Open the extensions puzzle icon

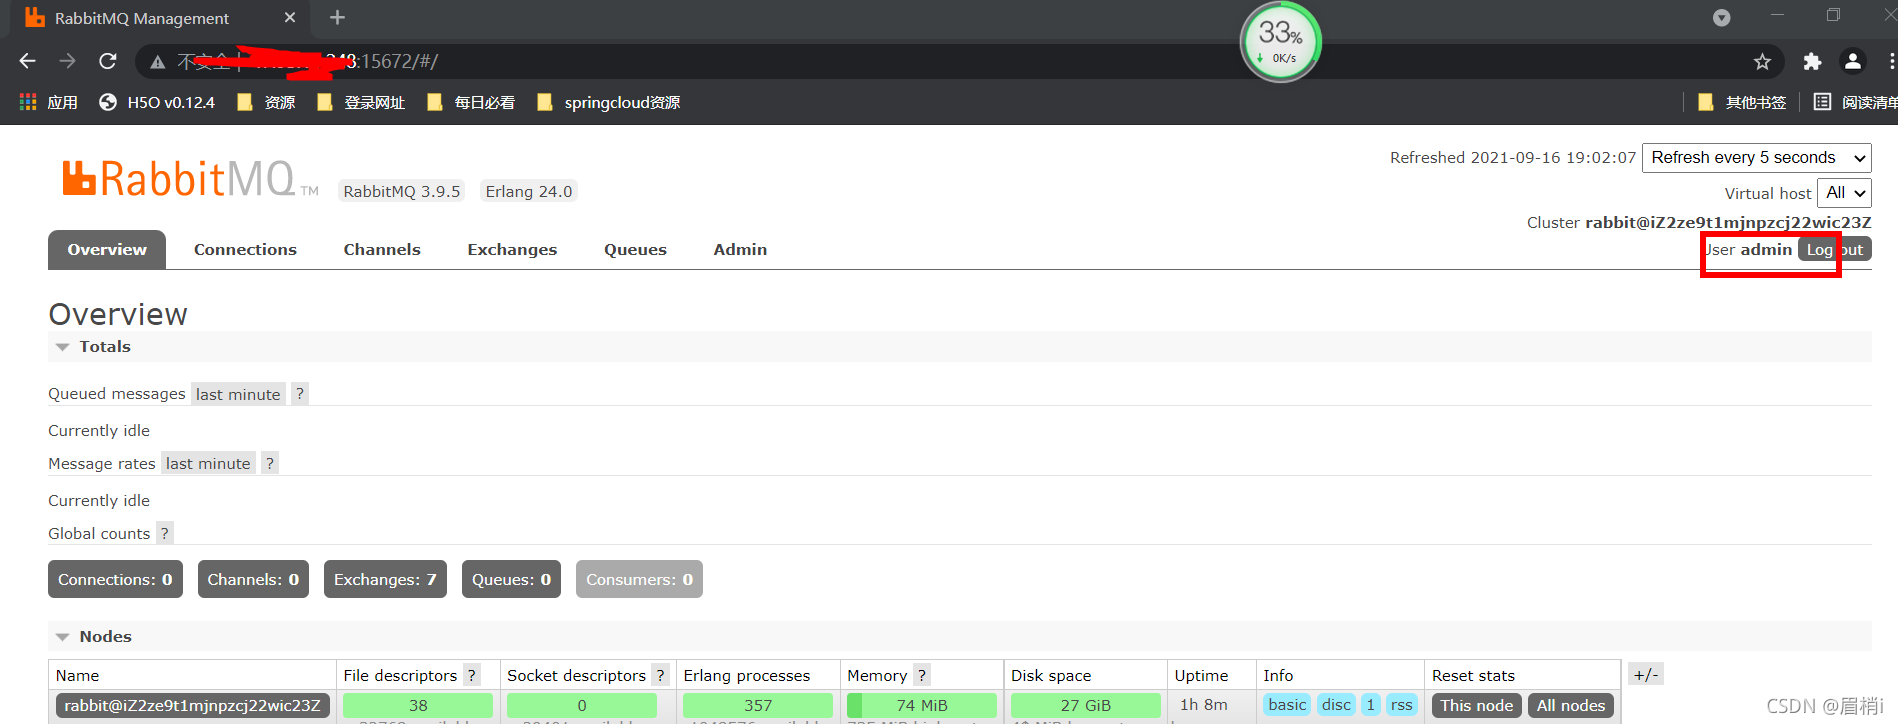click(x=1812, y=62)
